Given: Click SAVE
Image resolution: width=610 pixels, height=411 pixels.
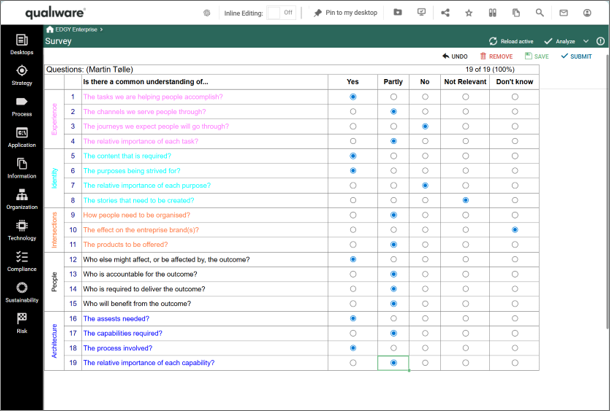Looking at the screenshot, I should 537,56.
